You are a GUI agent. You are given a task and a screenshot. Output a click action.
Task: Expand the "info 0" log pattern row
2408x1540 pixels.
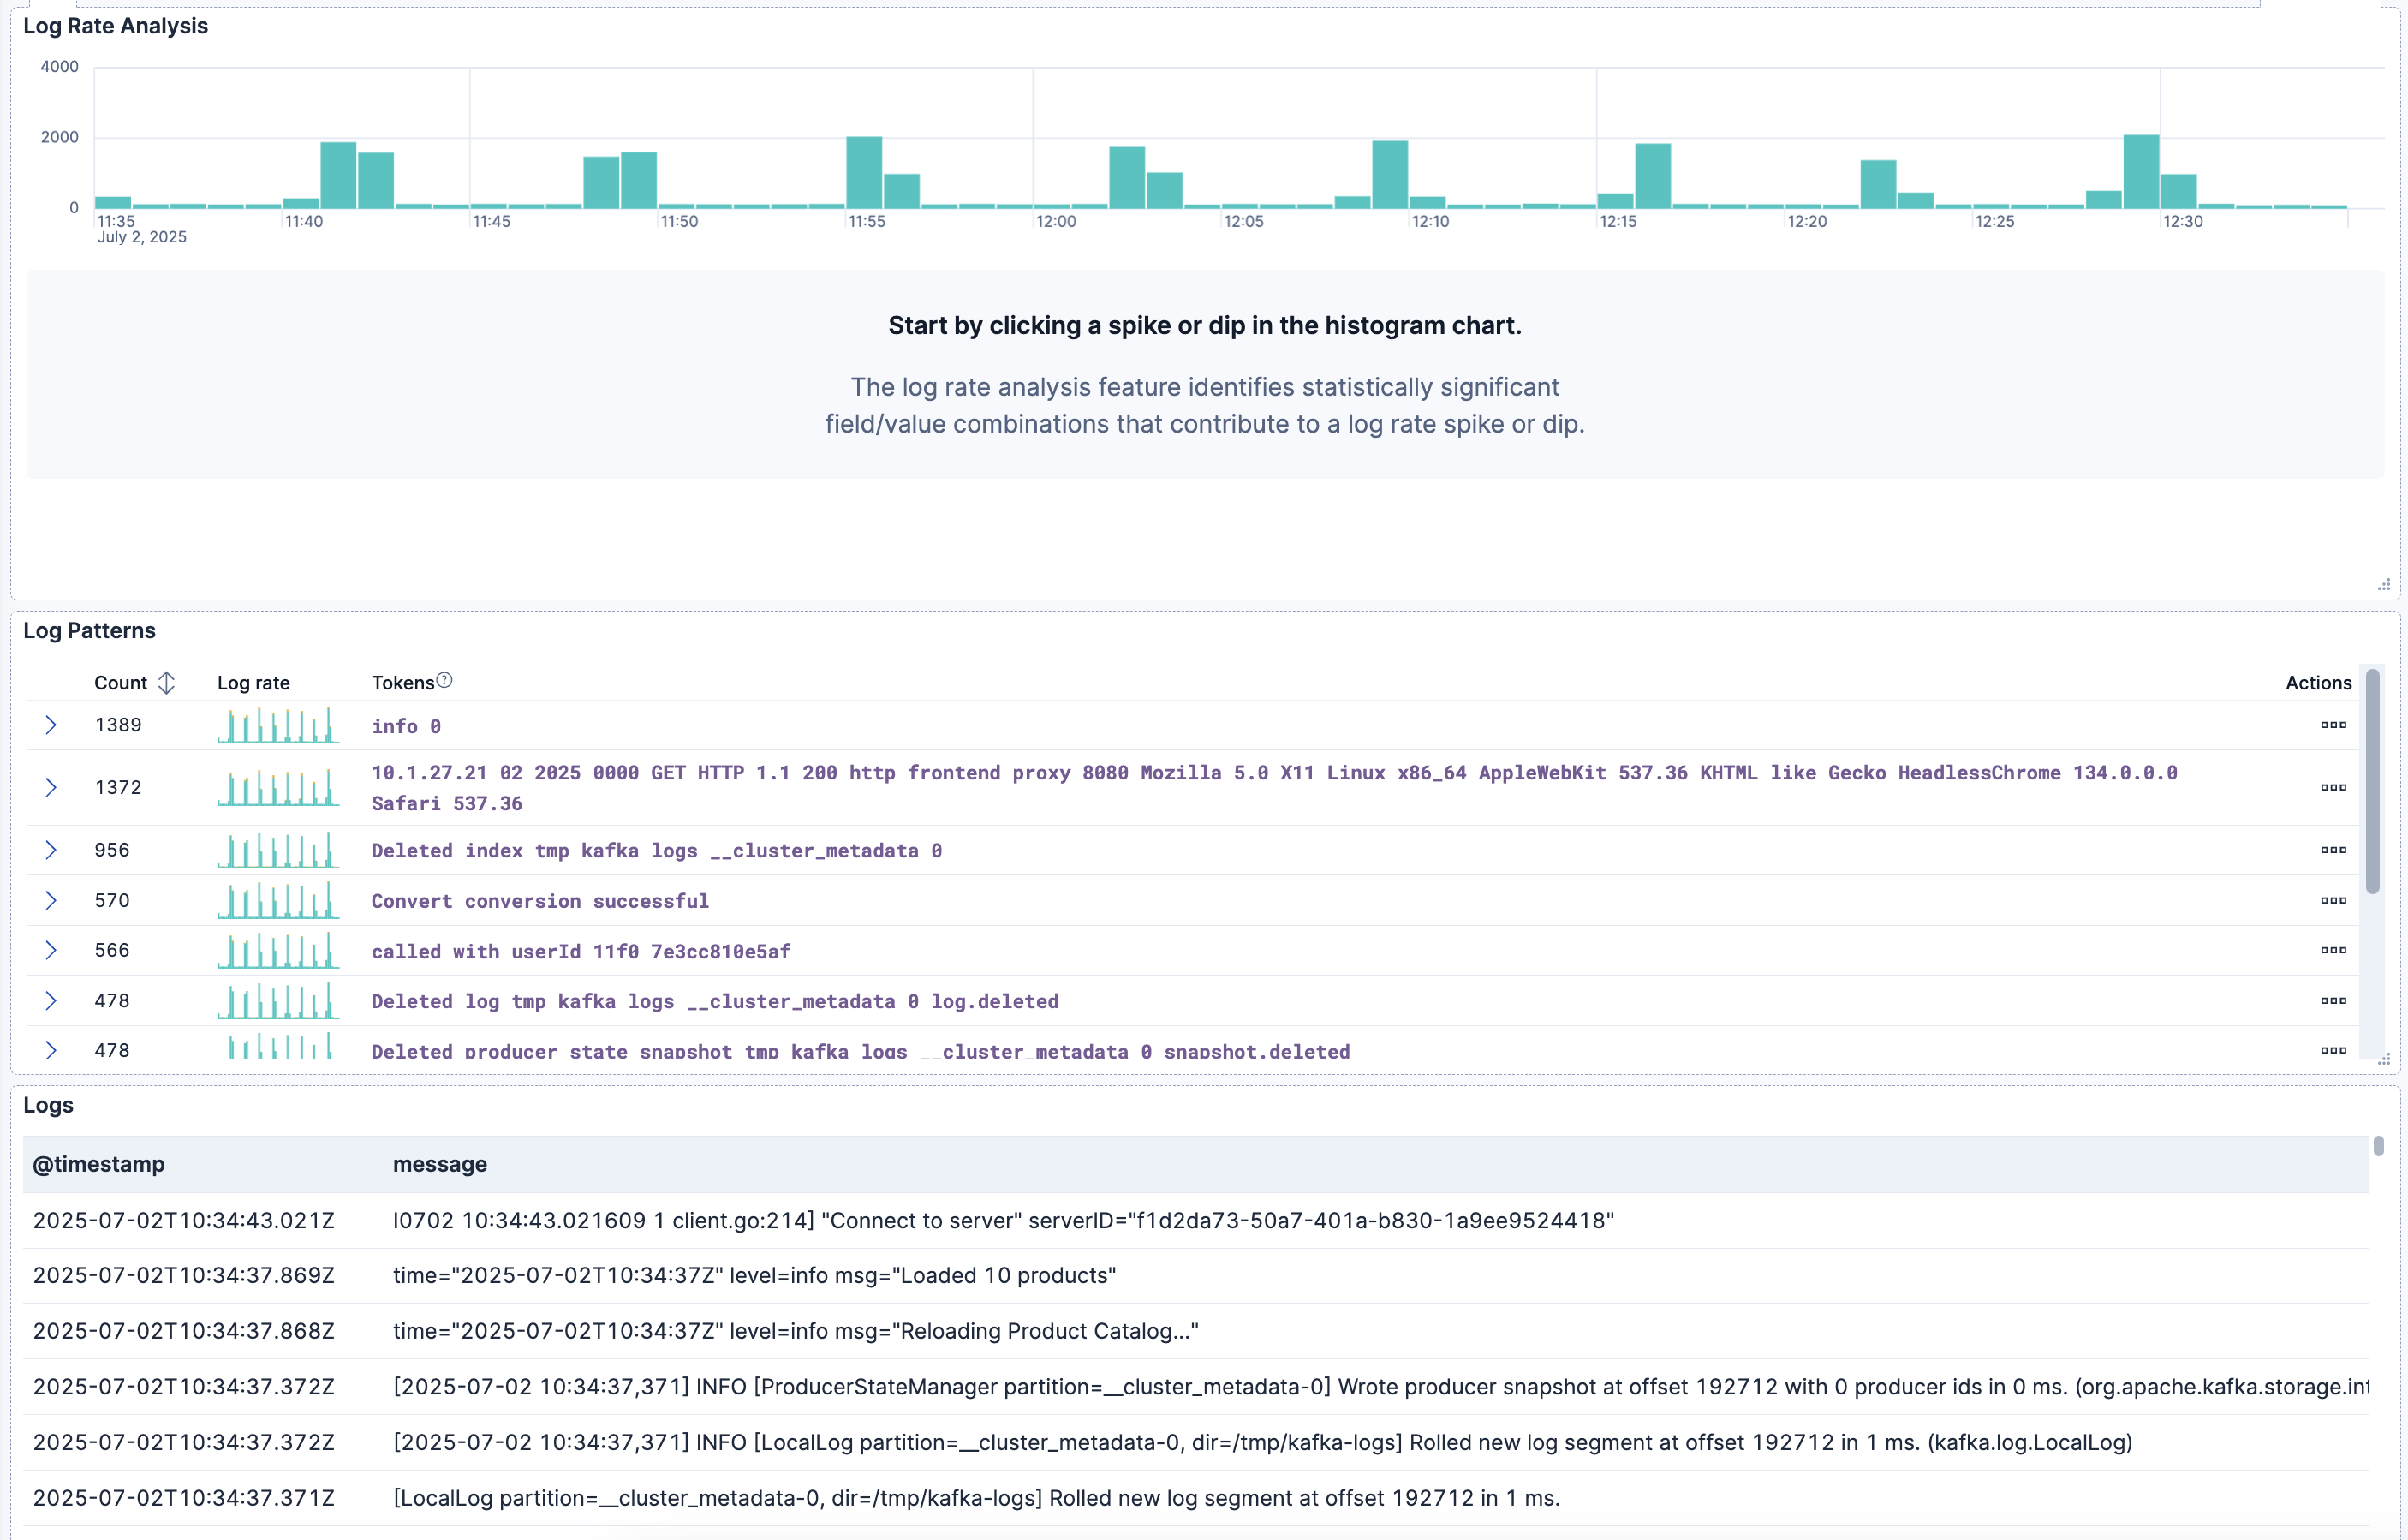click(x=51, y=725)
